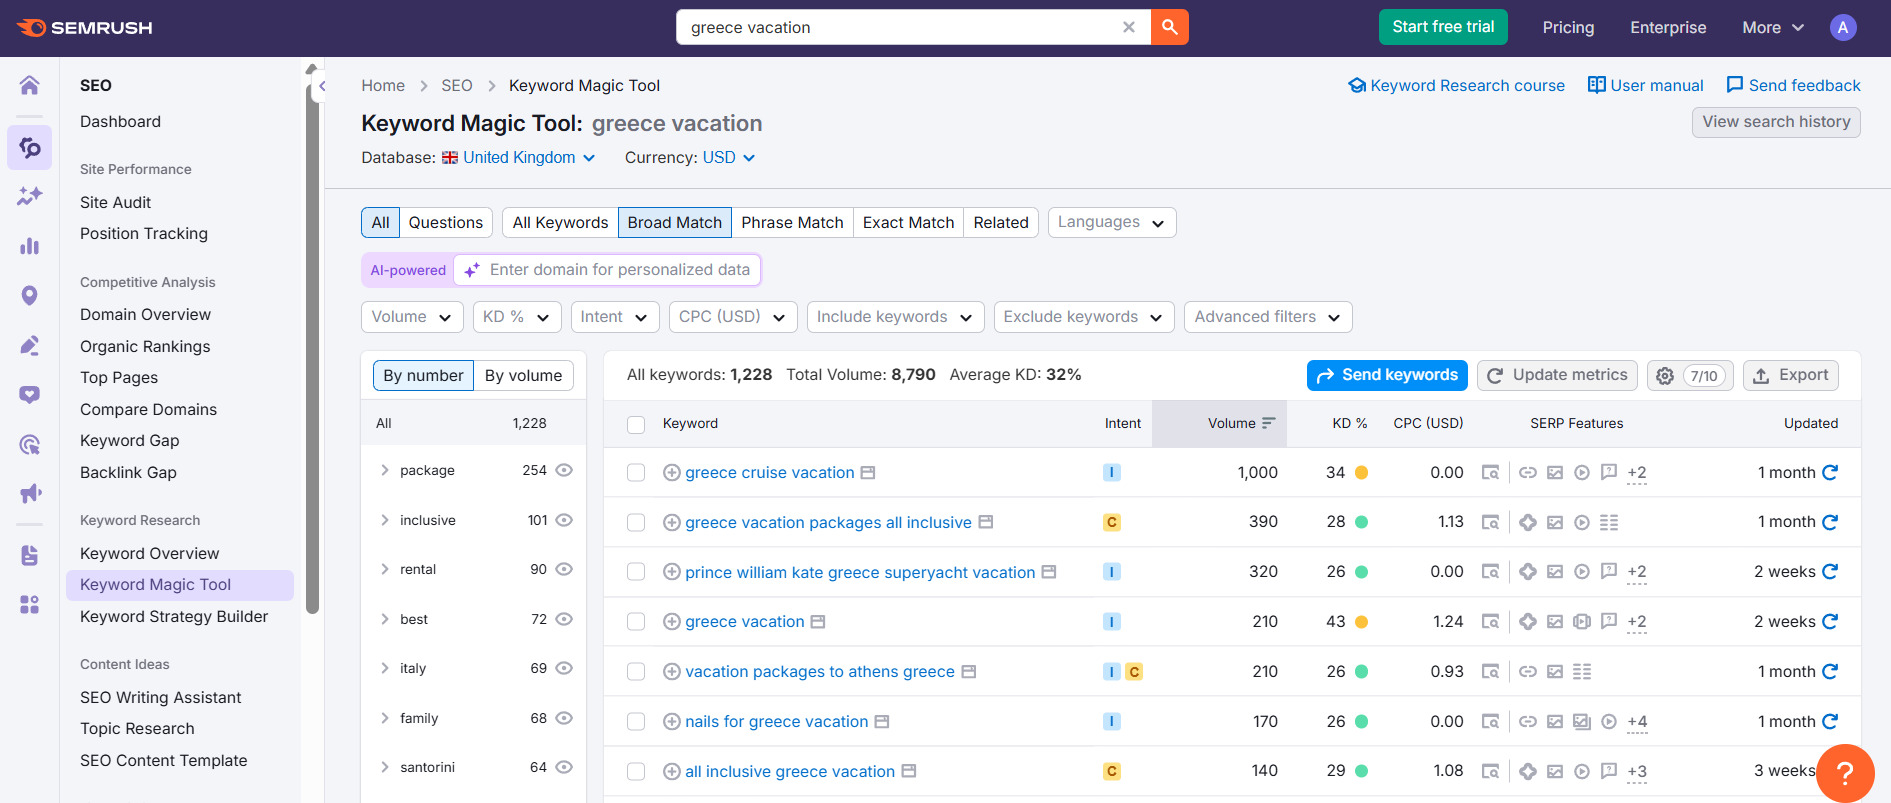The width and height of the screenshot is (1891, 803).
Task: View SERP for greece cruise vacation
Action: [1490, 472]
